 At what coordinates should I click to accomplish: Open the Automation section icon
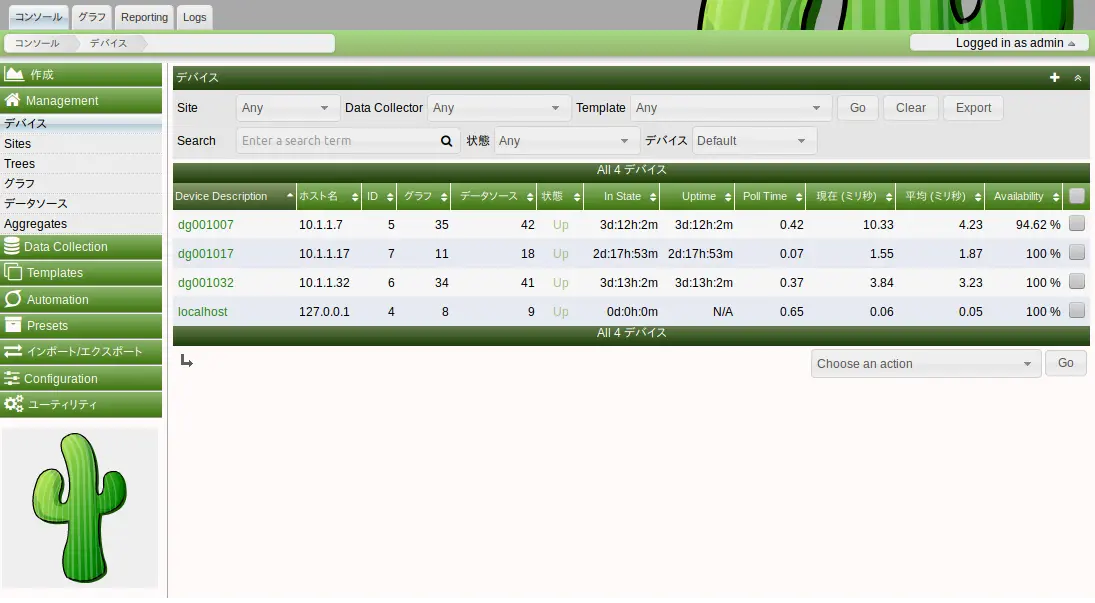pyautogui.click(x=13, y=299)
